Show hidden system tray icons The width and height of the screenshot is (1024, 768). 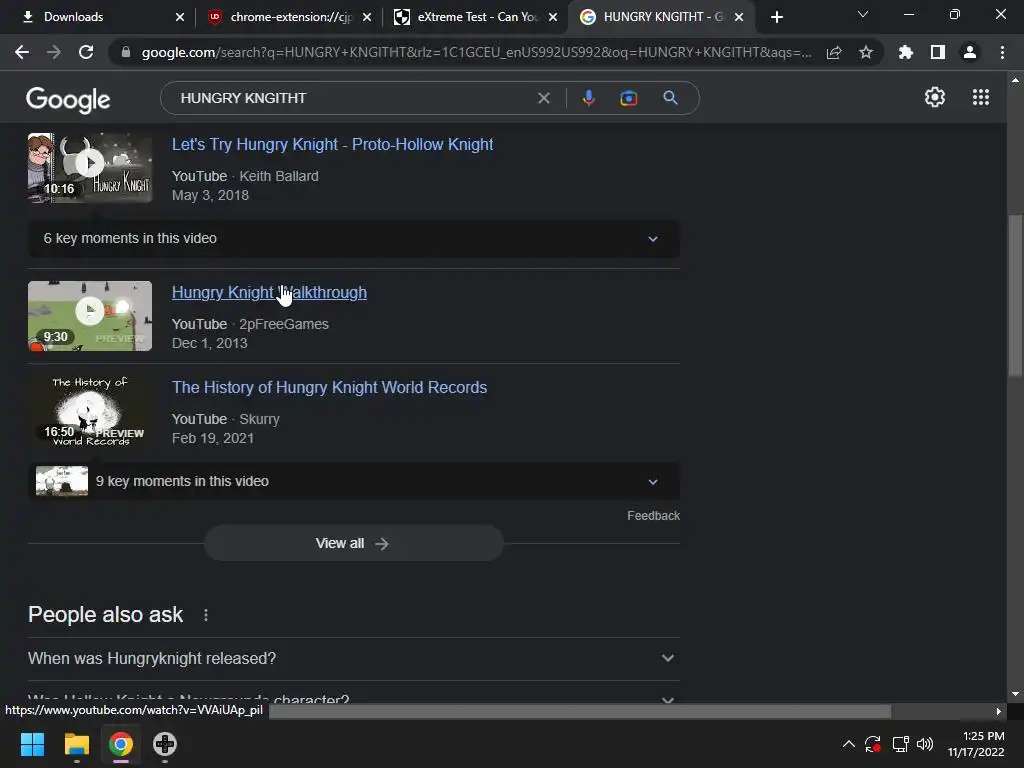point(848,744)
